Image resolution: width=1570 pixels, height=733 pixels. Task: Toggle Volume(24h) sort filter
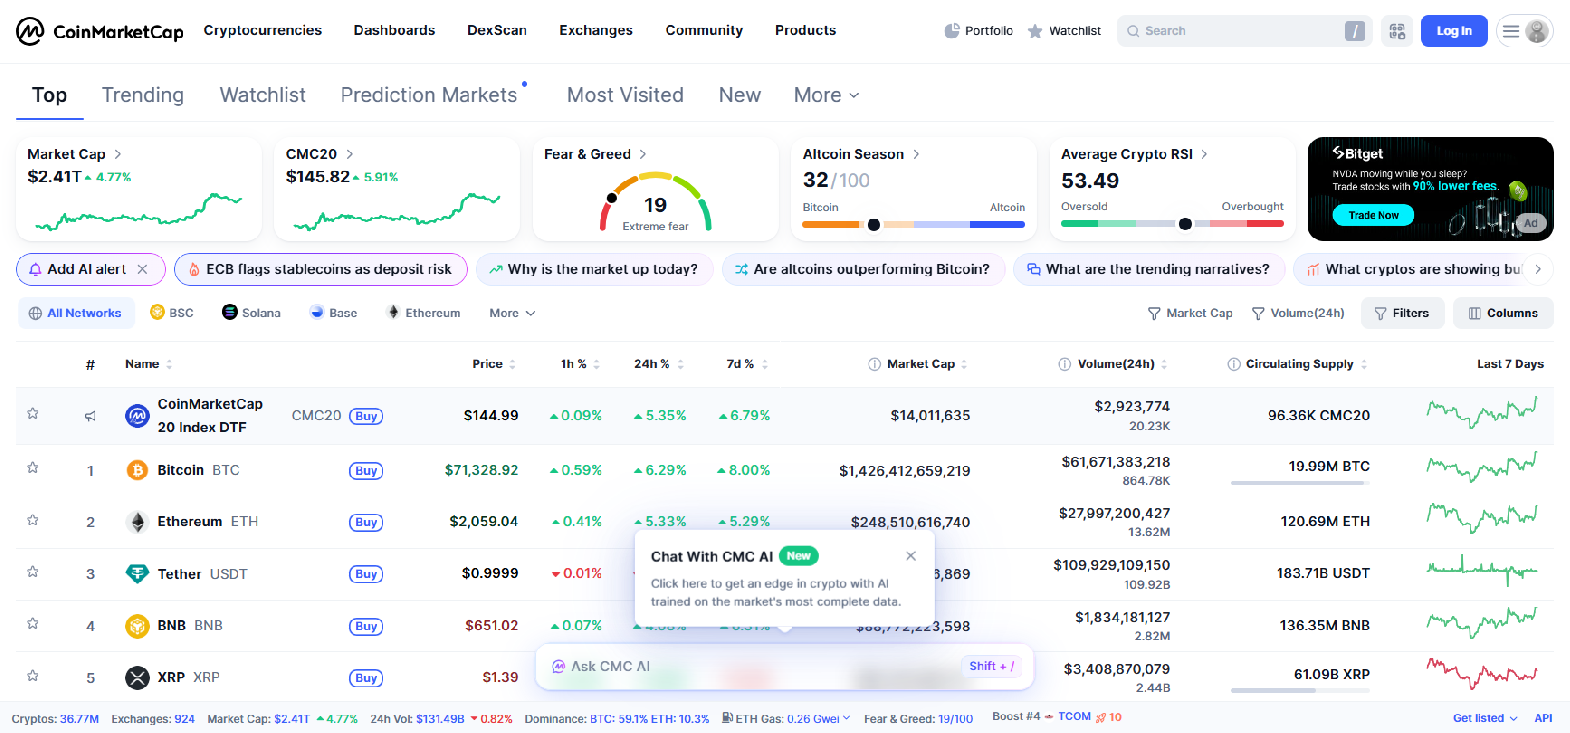[1298, 313]
